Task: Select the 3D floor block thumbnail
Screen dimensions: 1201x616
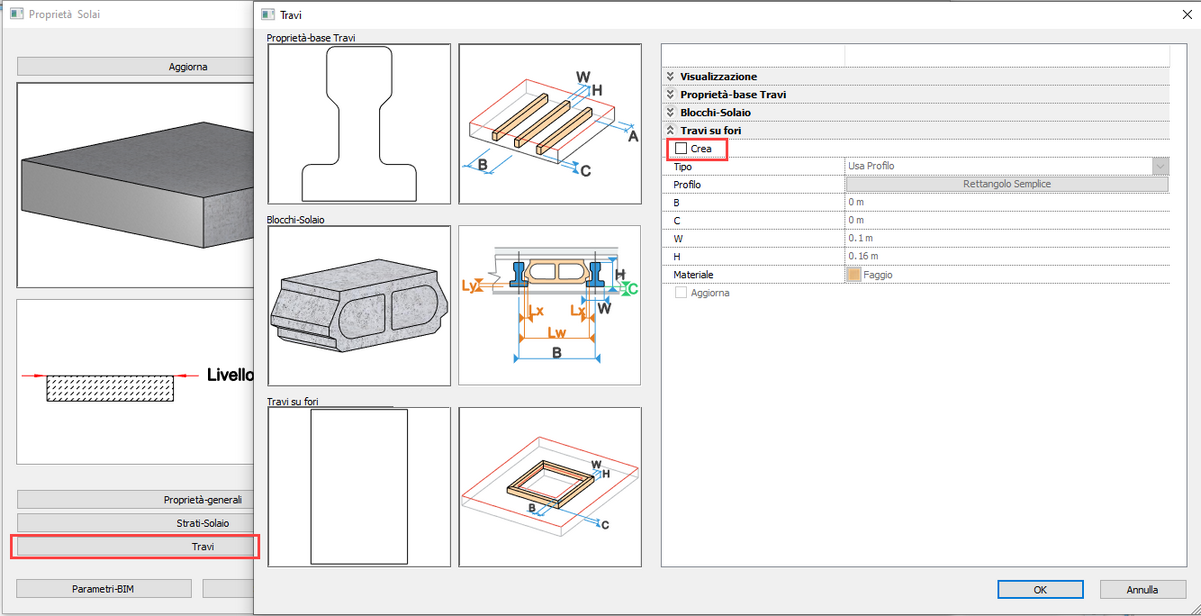Action: [359, 305]
